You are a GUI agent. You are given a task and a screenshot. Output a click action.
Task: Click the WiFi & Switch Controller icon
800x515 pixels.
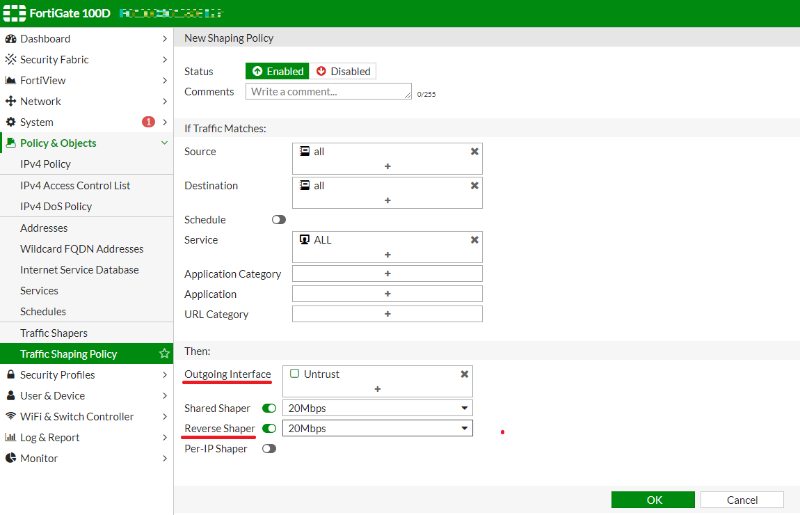[x=11, y=417]
